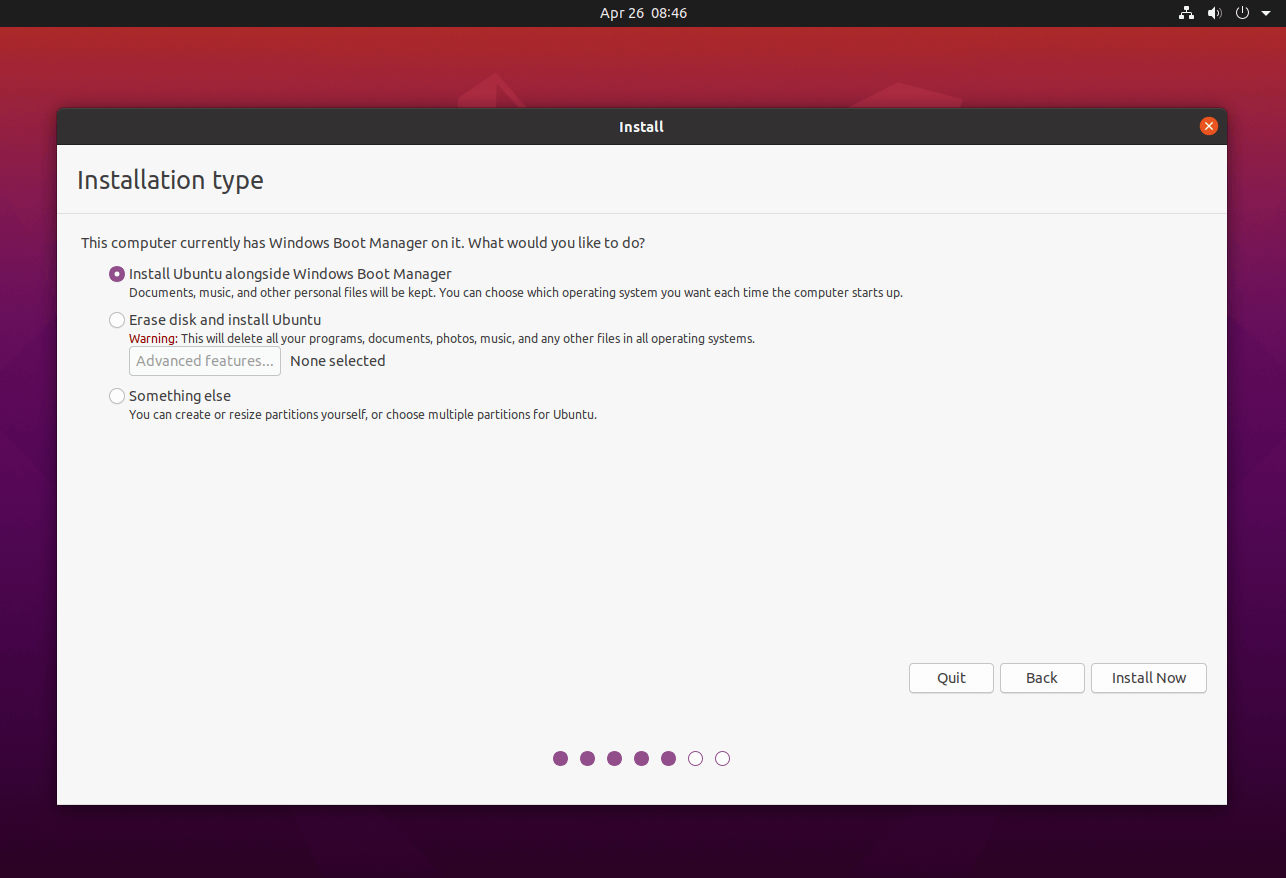Open the Advanced features button
1286x878 pixels.
(205, 361)
